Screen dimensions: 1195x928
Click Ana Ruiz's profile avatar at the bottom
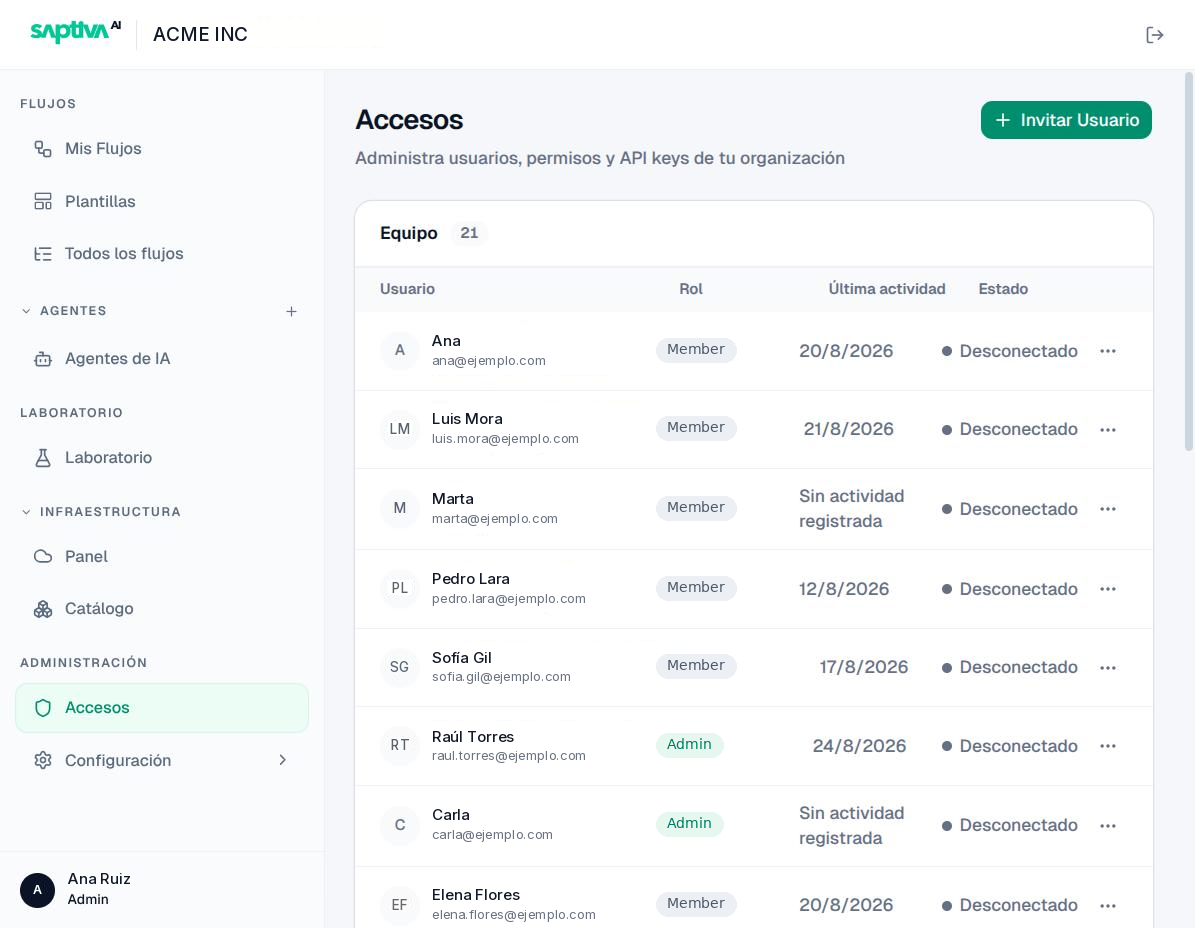coord(37,890)
